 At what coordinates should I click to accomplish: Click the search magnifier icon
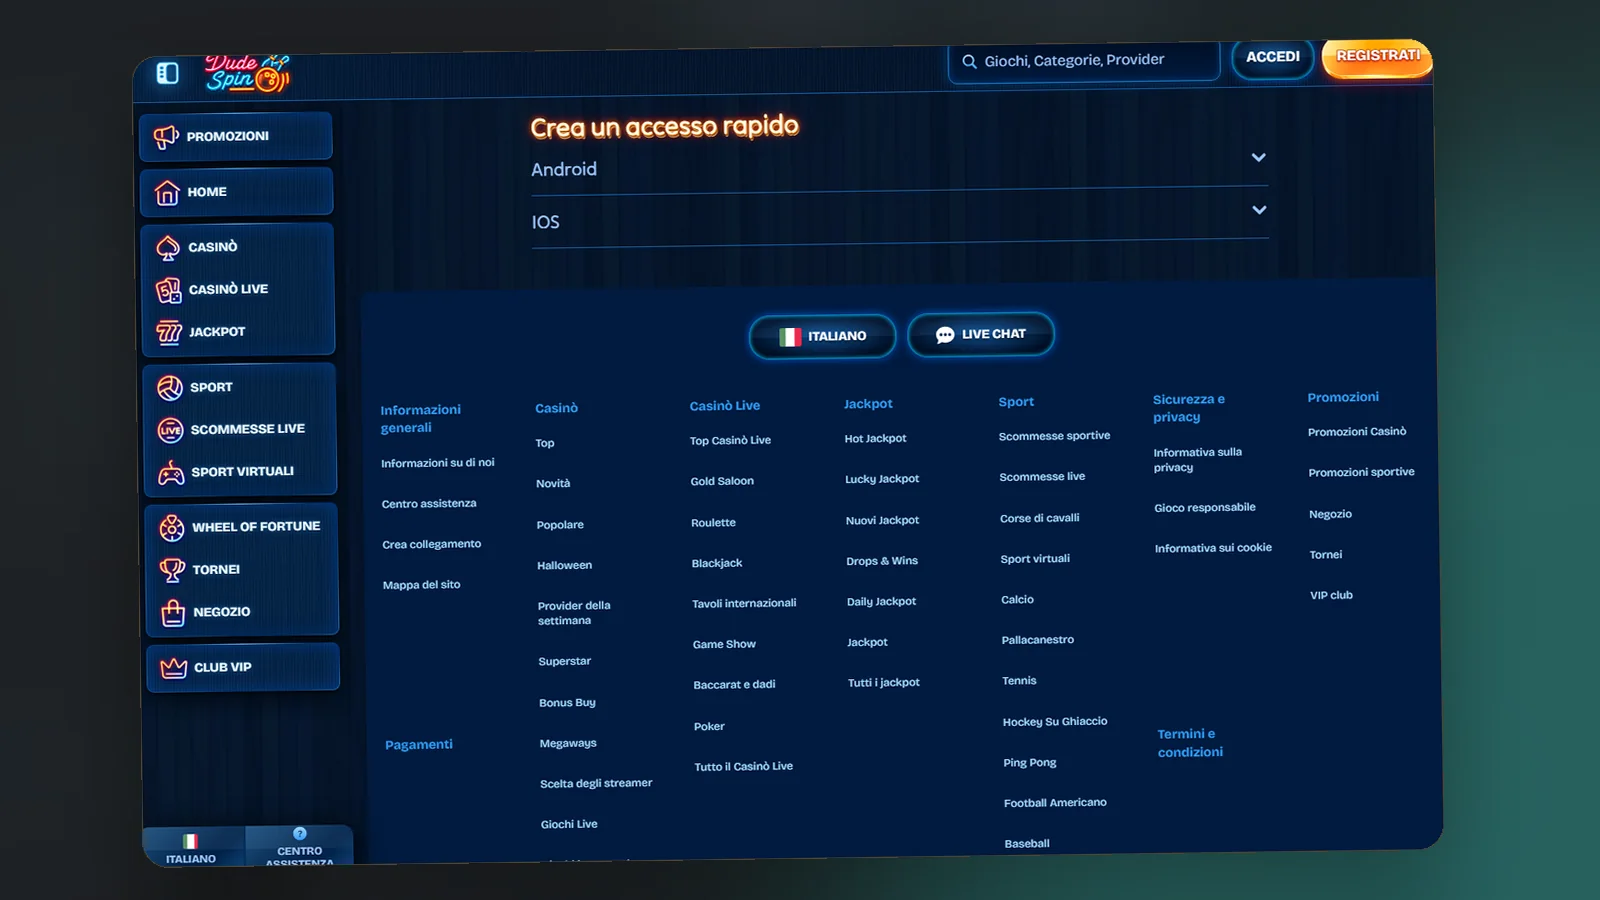(969, 62)
